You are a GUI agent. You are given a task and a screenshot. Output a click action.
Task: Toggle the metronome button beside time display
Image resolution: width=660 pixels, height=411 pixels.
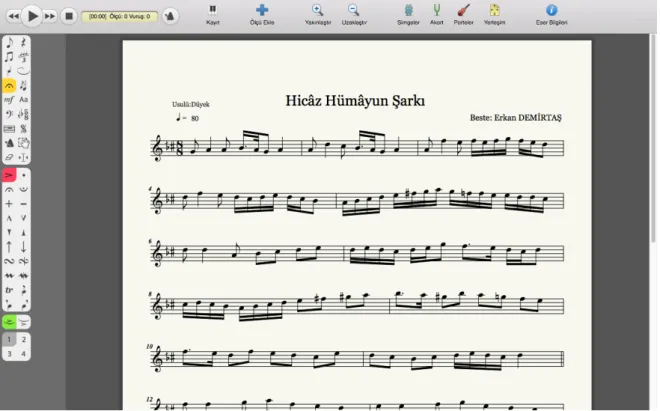(170, 16)
